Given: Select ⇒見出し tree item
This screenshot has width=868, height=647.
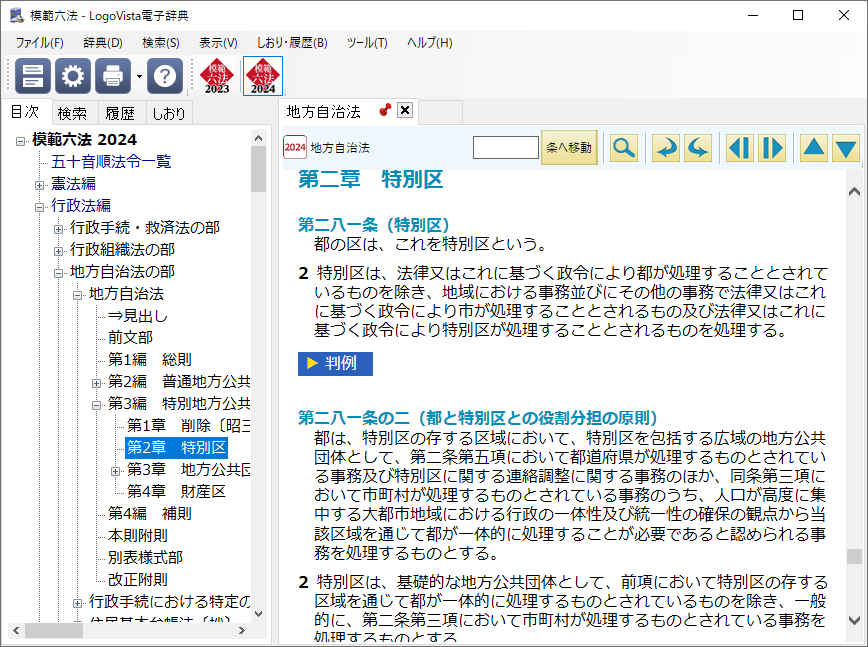Looking at the screenshot, I should pos(138,315).
